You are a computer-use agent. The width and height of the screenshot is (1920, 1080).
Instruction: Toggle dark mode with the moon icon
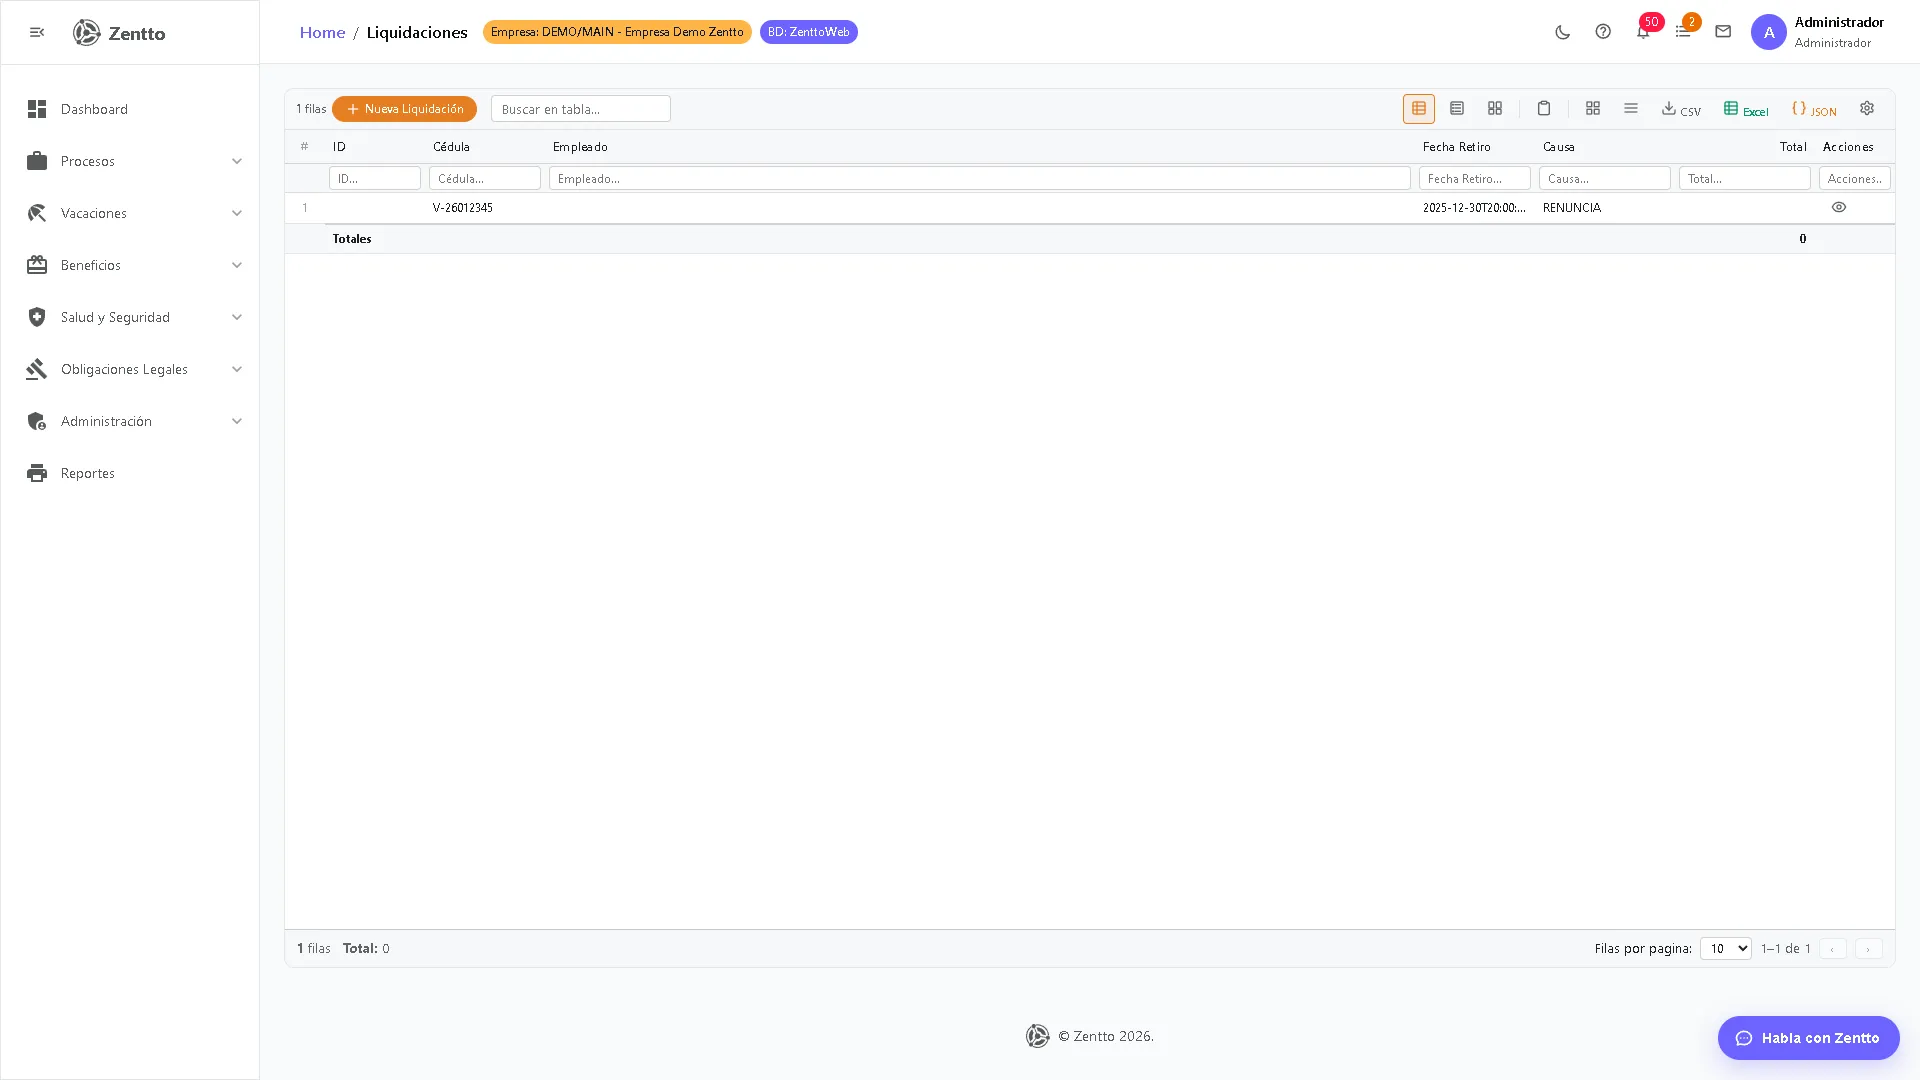click(x=1563, y=32)
